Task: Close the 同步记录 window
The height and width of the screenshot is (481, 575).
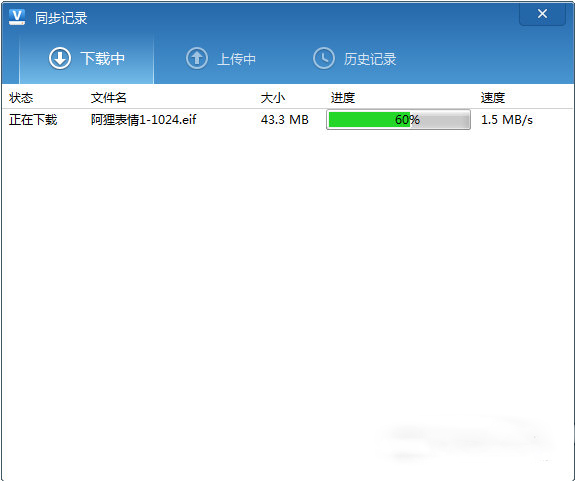Action: pyautogui.click(x=542, y=14)
